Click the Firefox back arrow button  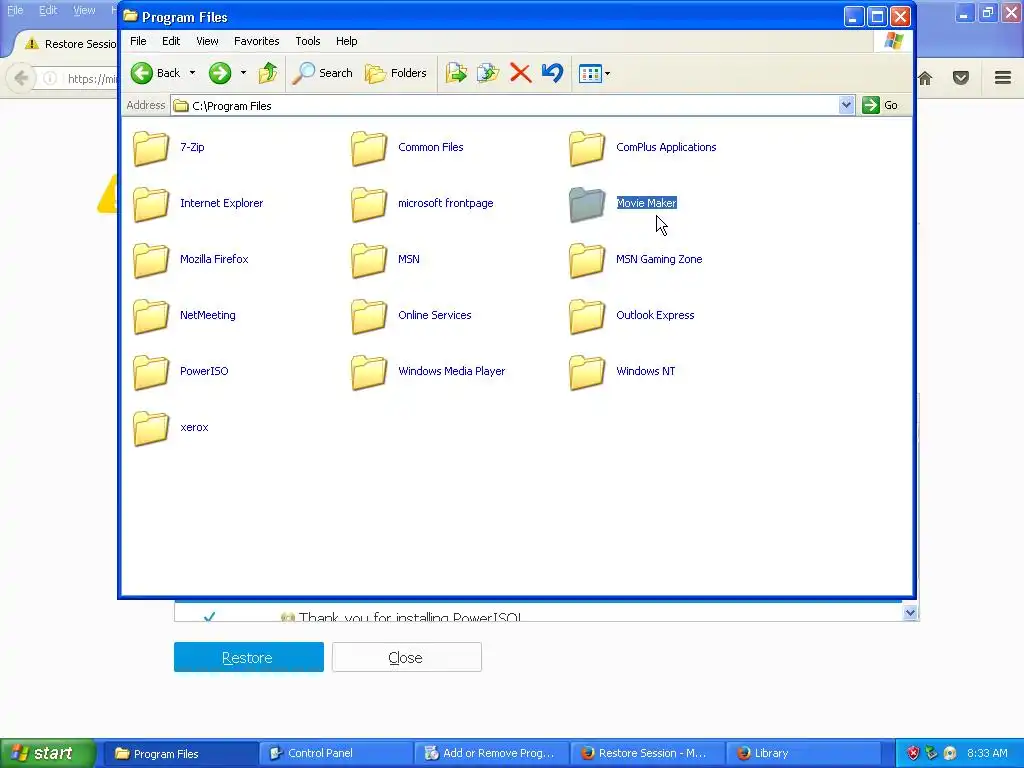21,78
